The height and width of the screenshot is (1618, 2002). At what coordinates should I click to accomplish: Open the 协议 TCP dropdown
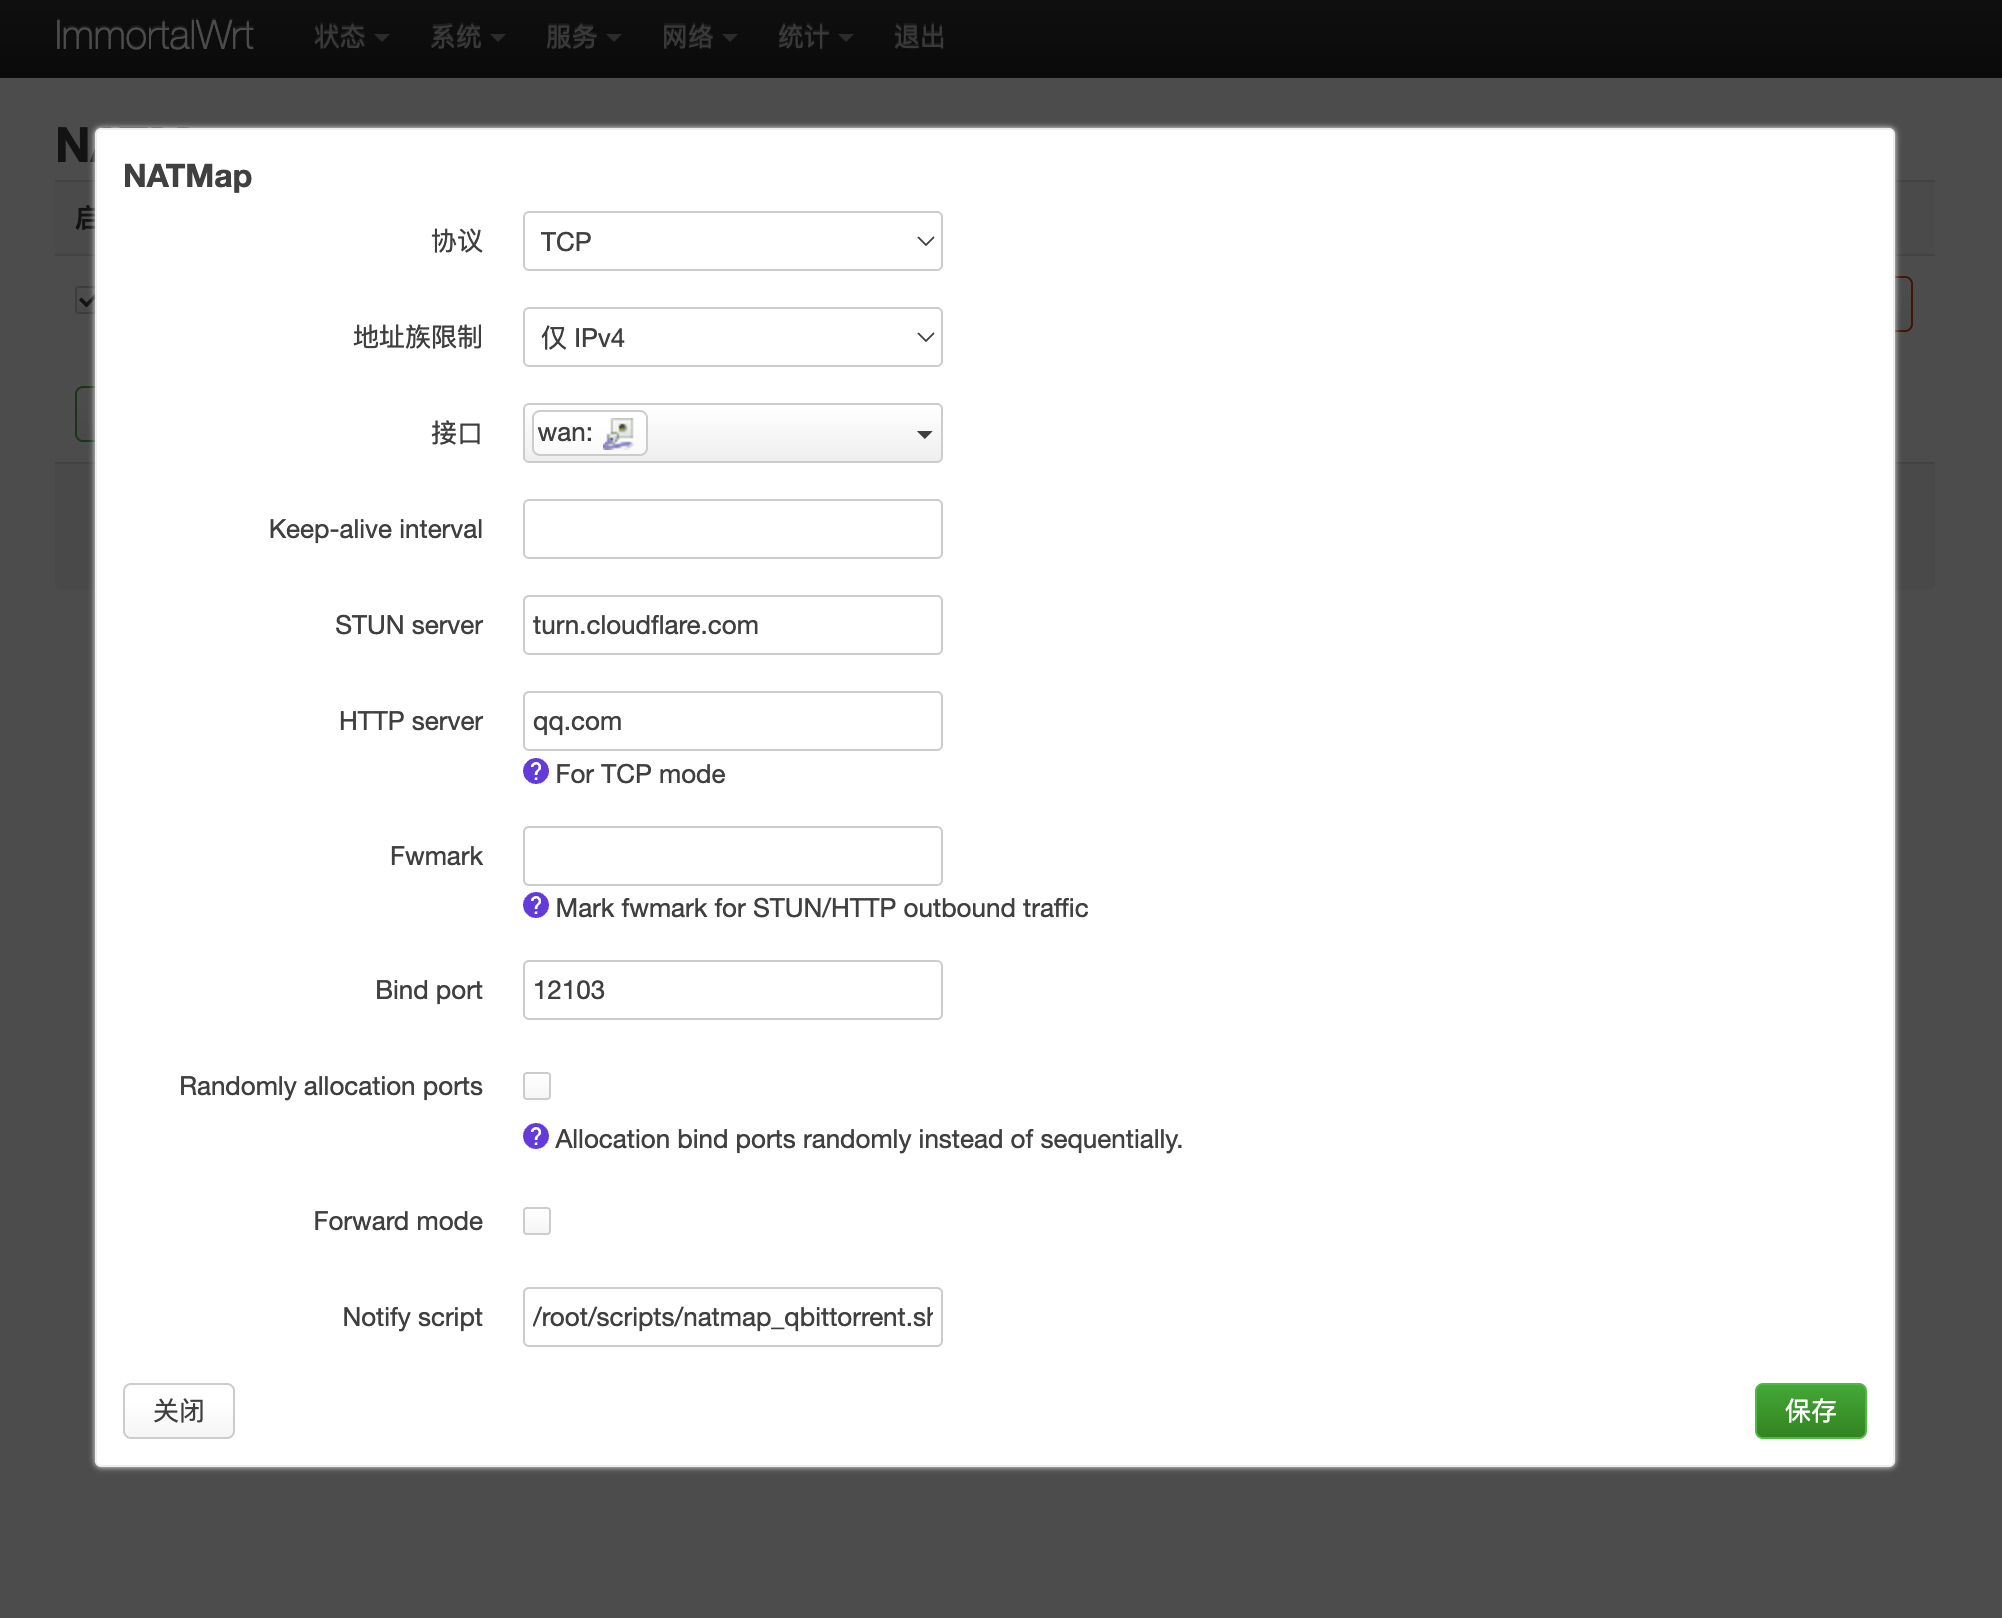click(732, 241)
